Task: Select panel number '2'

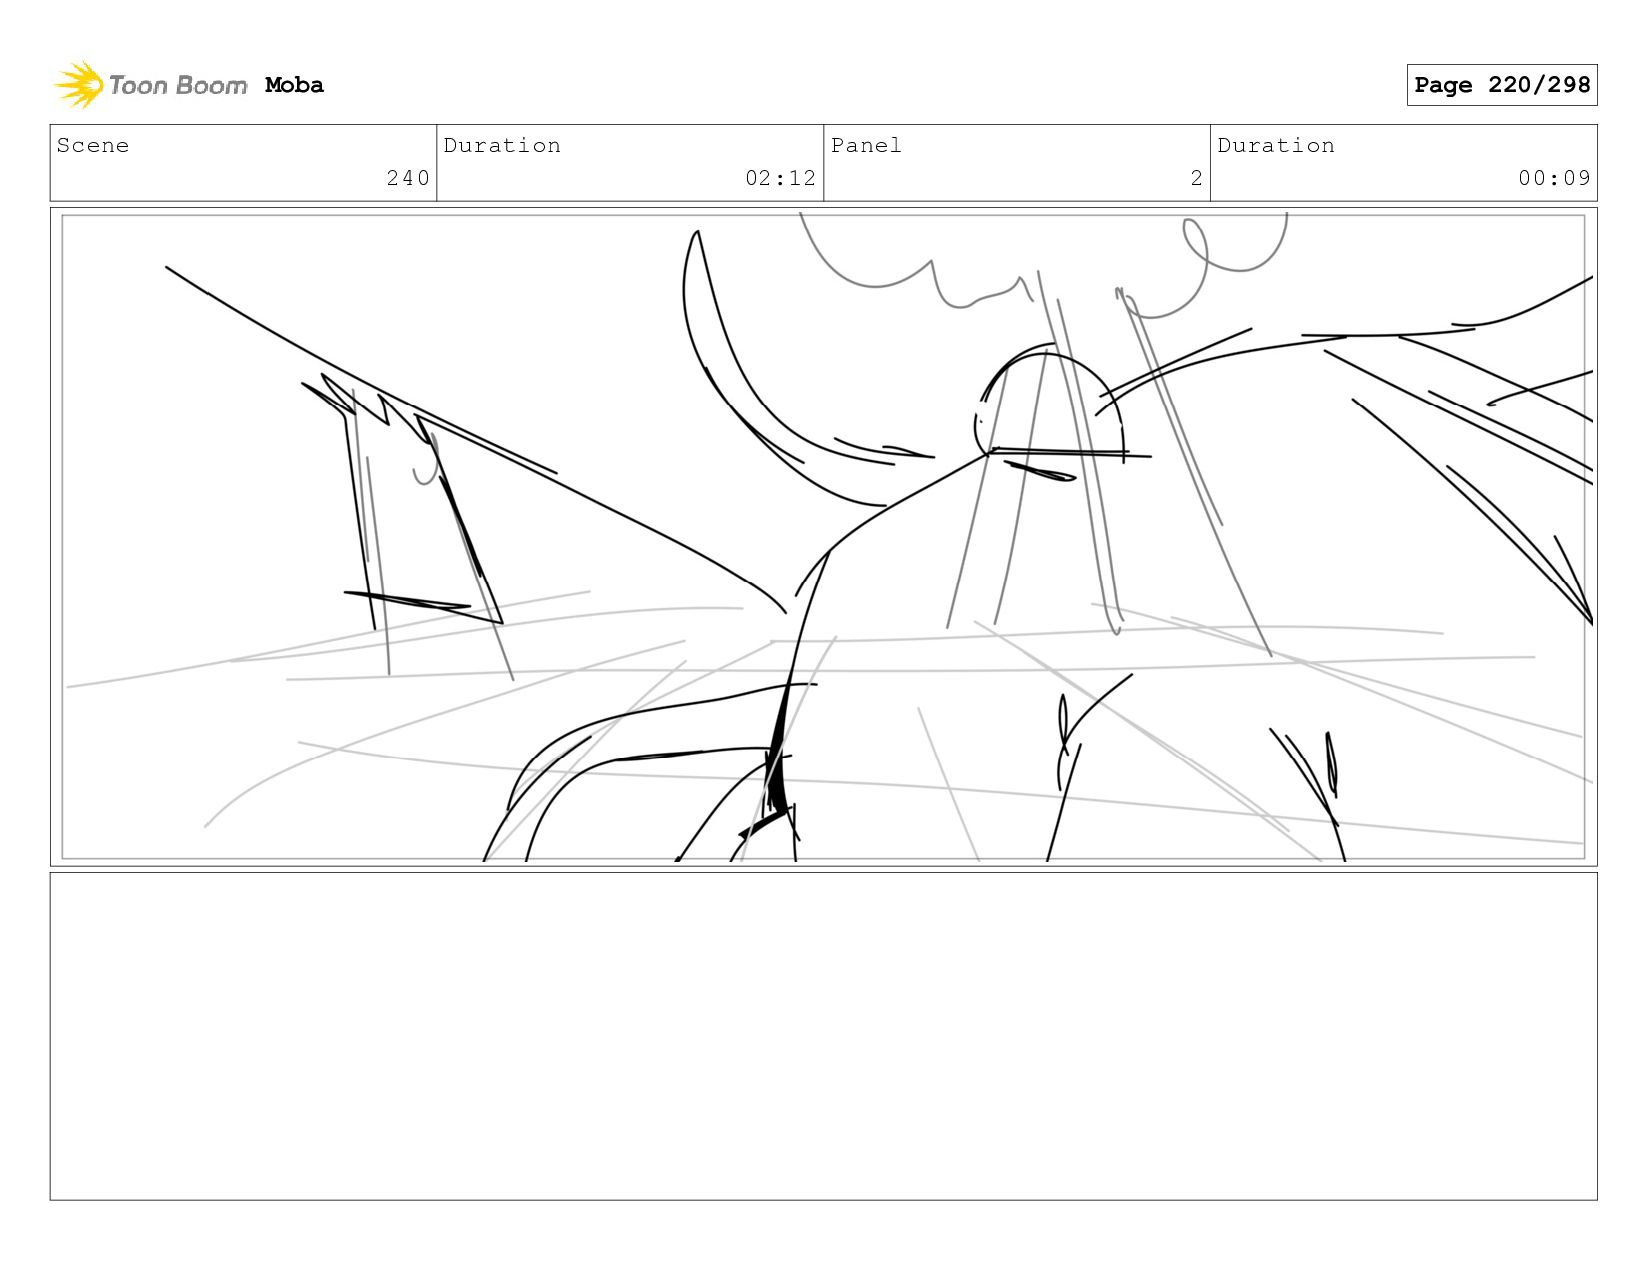Action: [1196, 178]
